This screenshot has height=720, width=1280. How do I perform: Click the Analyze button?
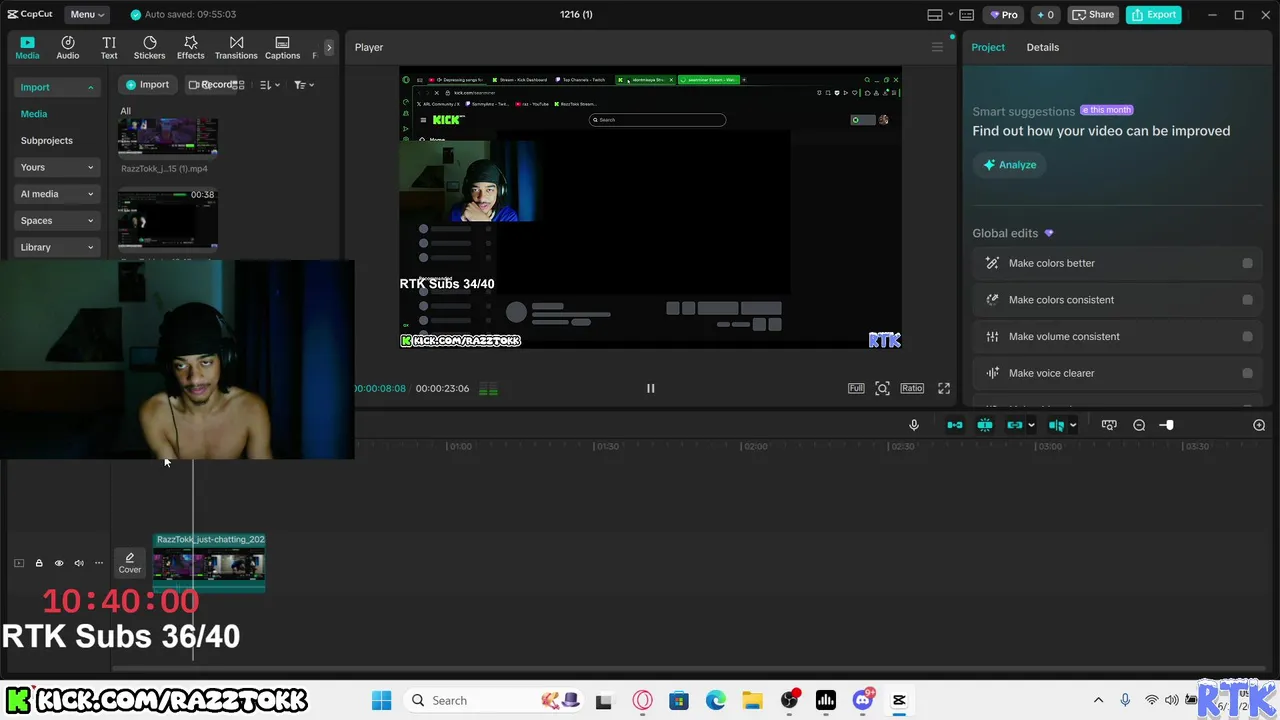[1009, 165]
